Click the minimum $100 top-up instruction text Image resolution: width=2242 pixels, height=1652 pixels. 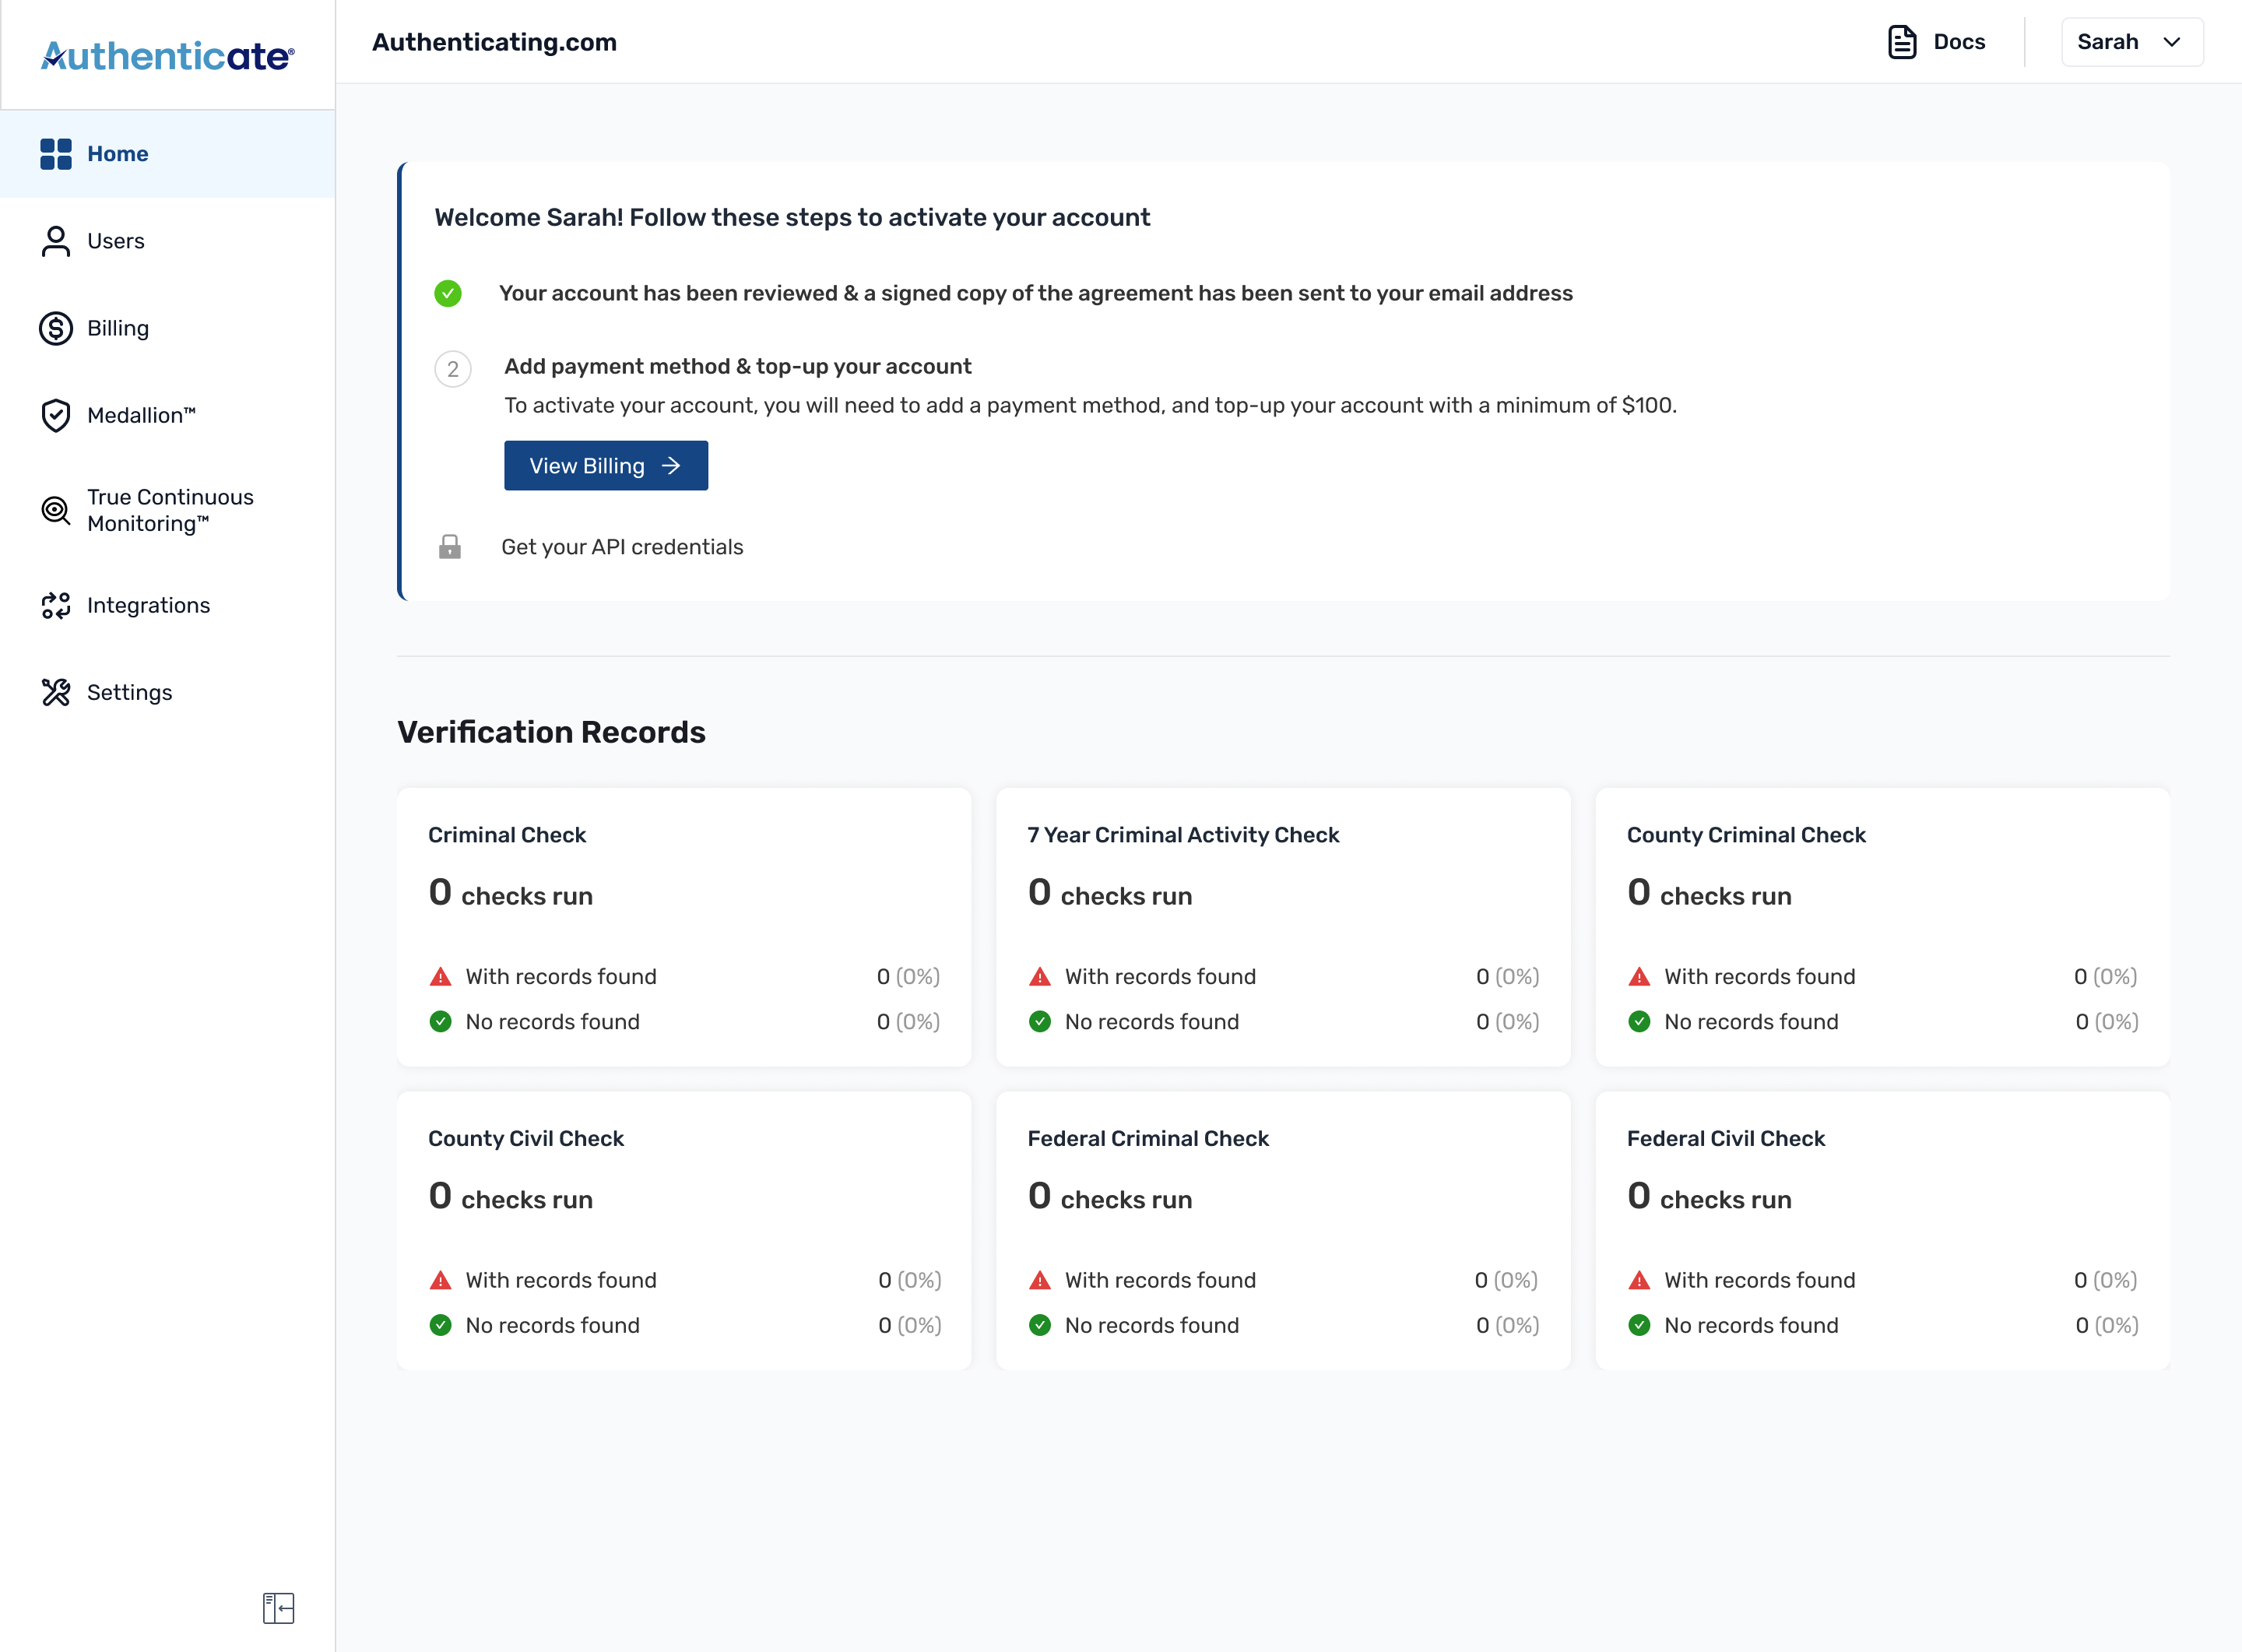click(x=1090, y=405)
